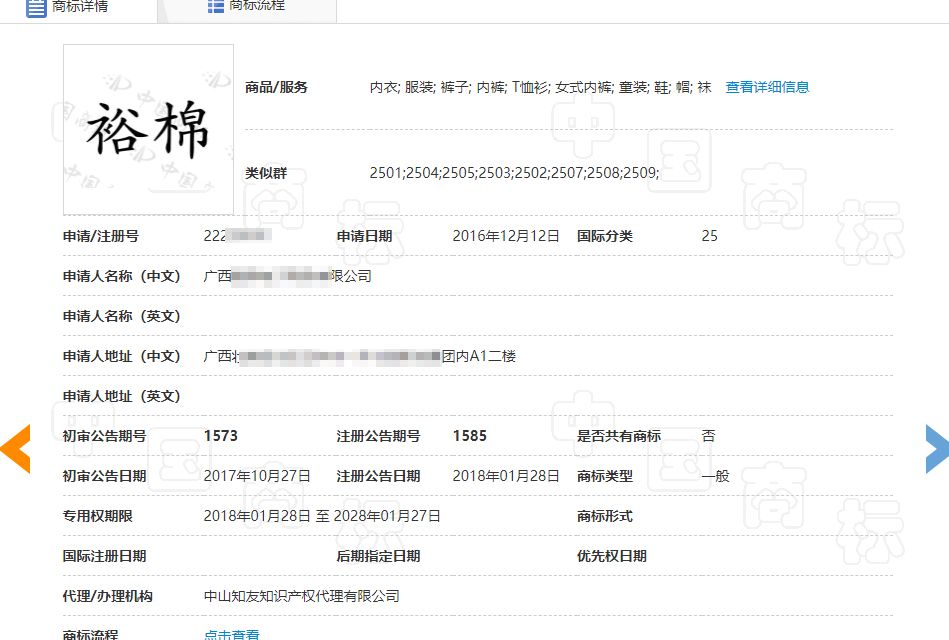Select applicant name ending in 限公司

(x=287, y=276)
